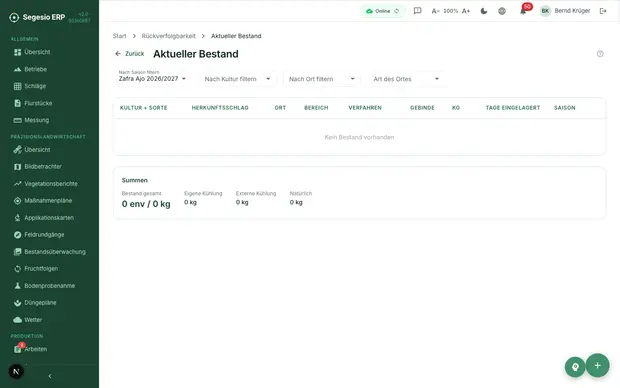Open notifications bell with 50 badge

tap(524, 11)
